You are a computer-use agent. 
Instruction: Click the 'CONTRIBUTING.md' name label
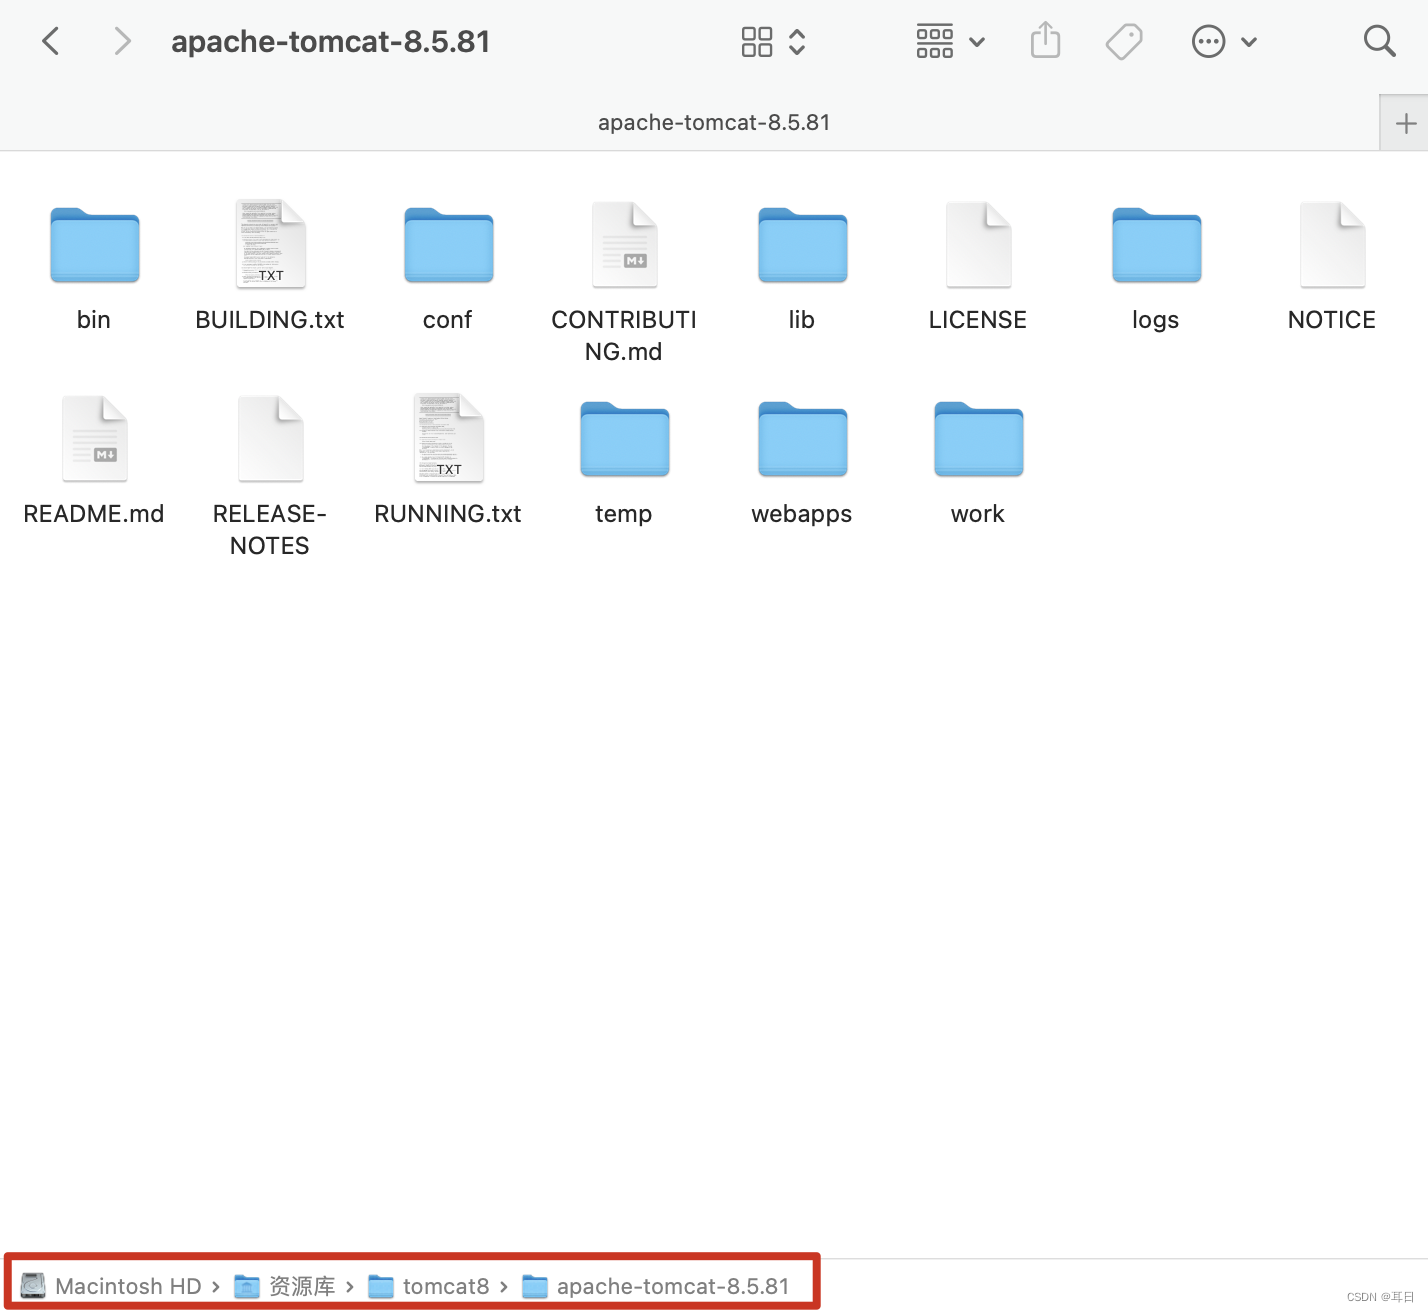point(624,336)
